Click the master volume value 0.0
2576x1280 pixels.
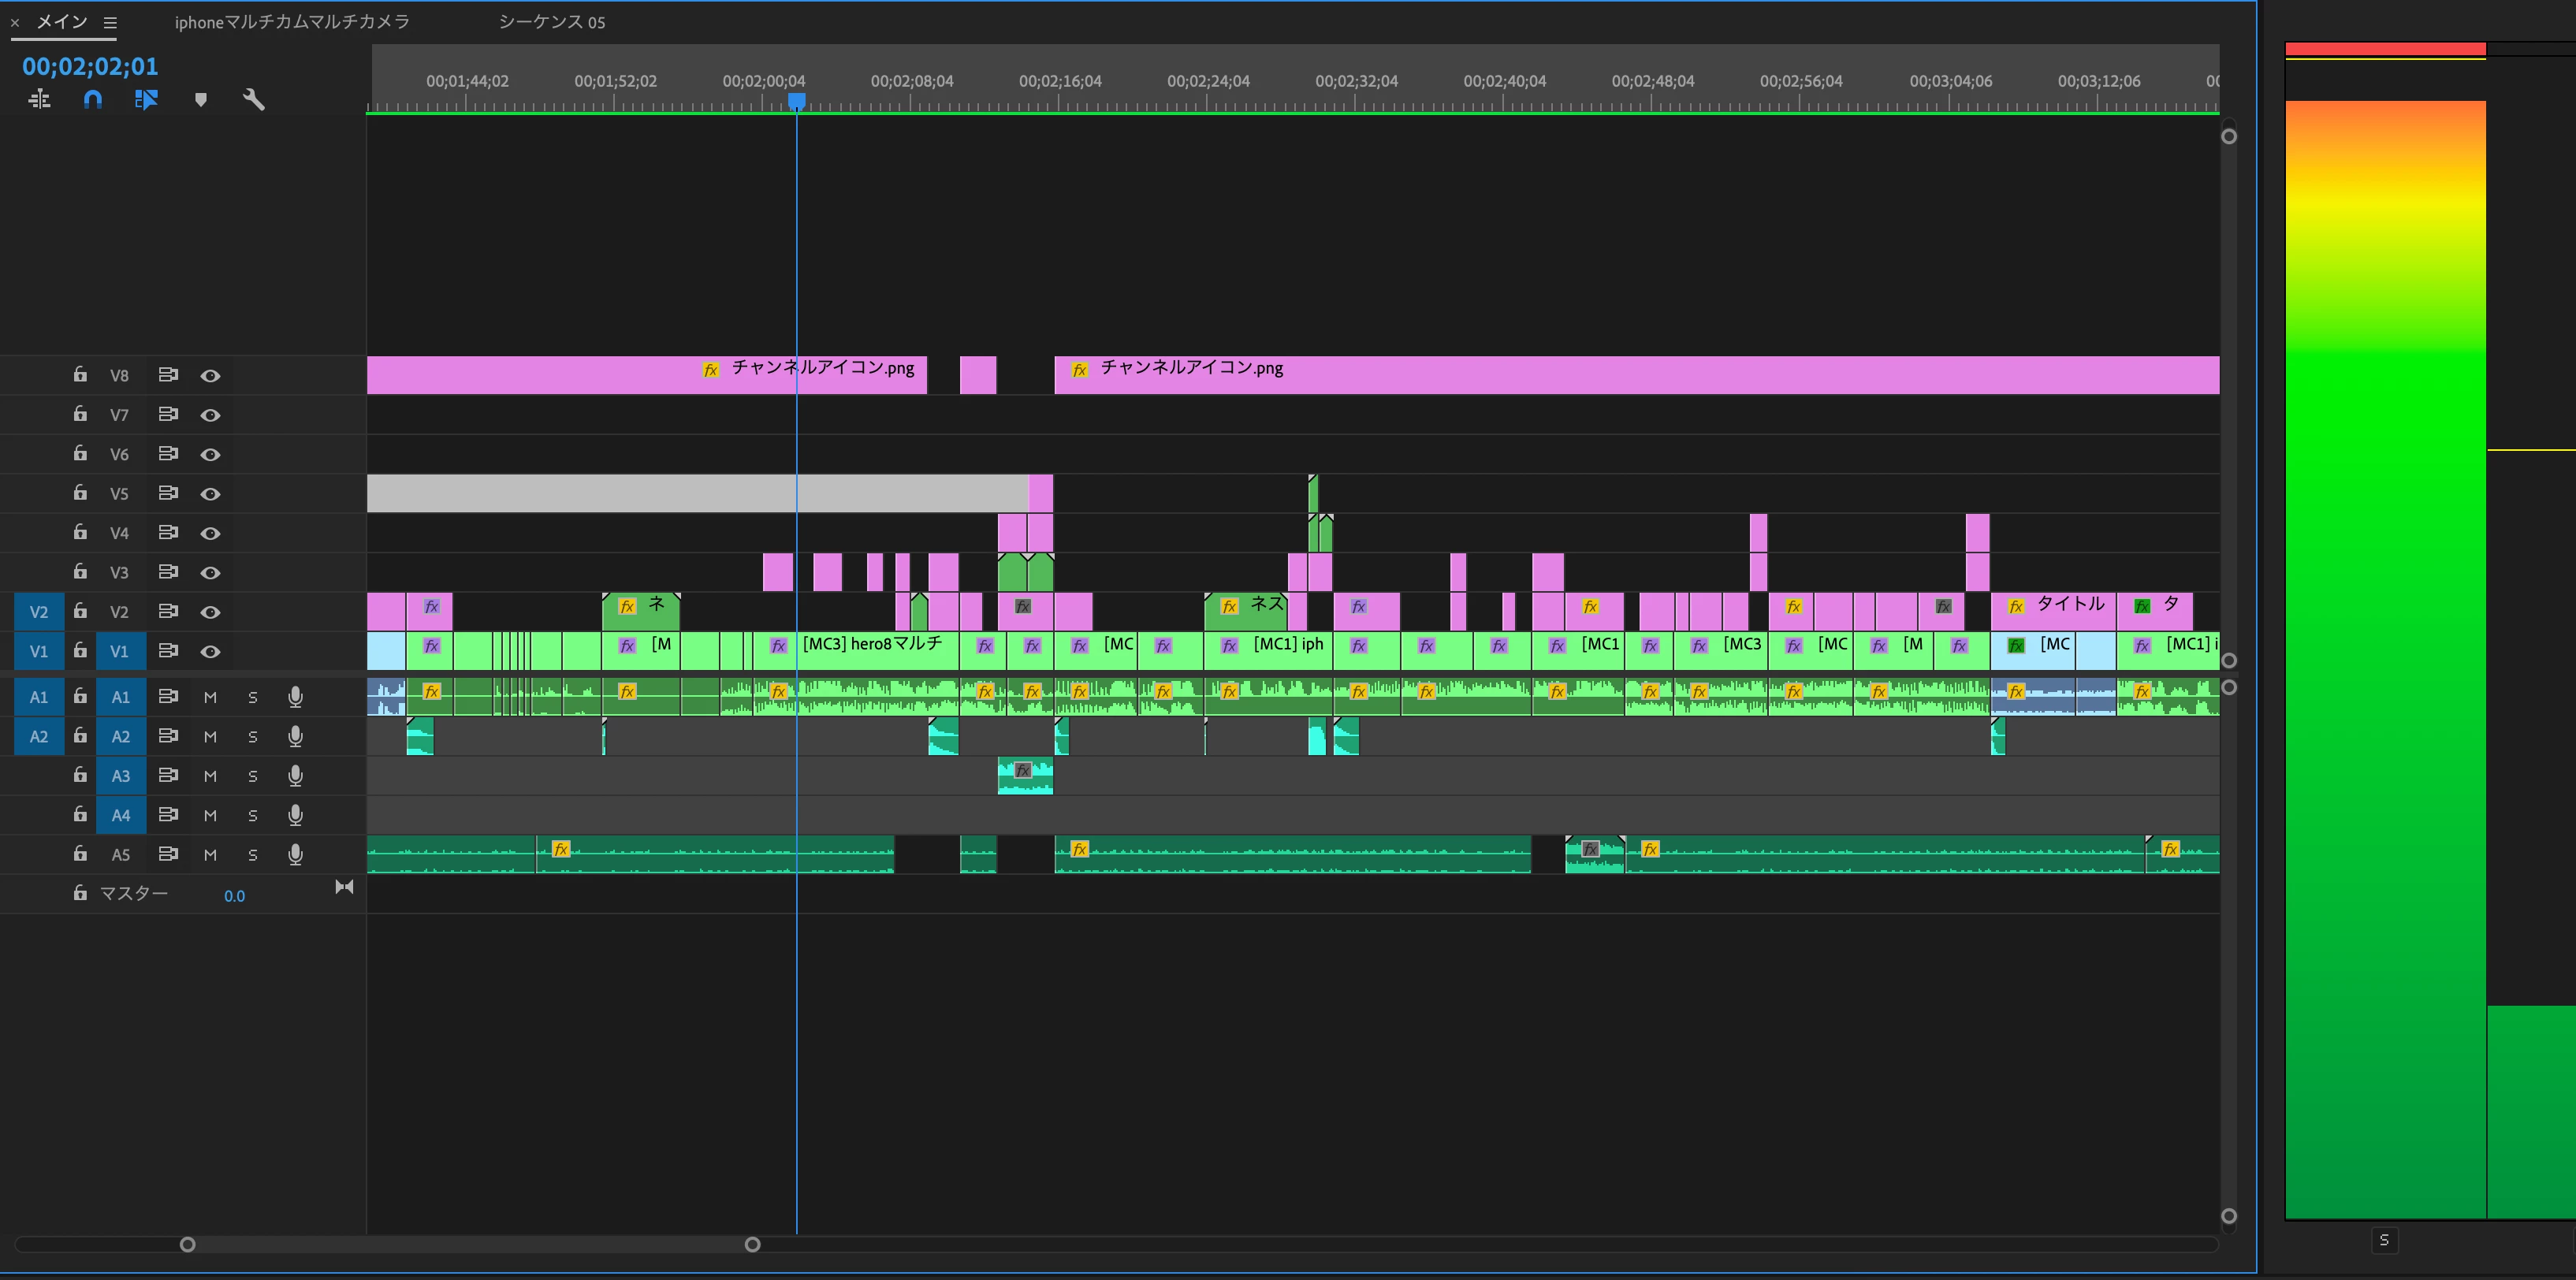pos(234,896)
